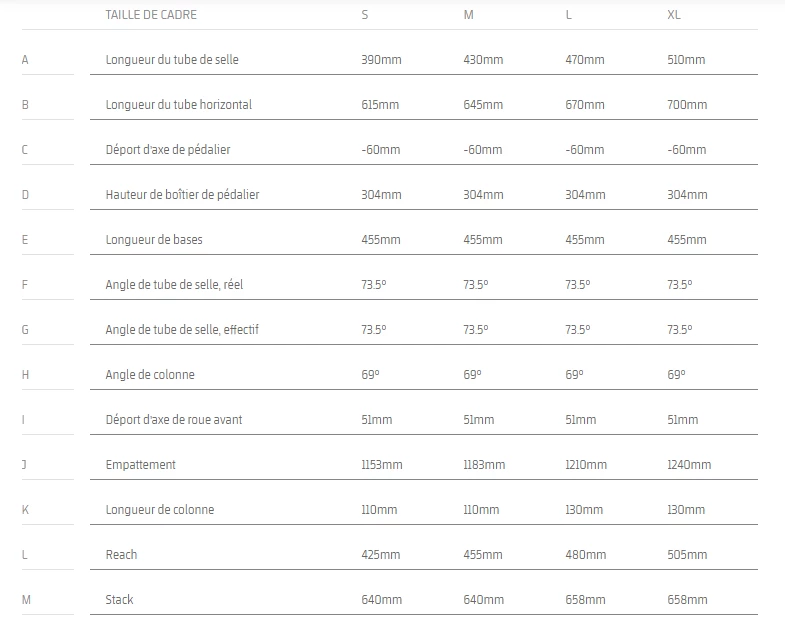
Task: Click the Longueur du tube de selle label
Action: click(172, 60)
